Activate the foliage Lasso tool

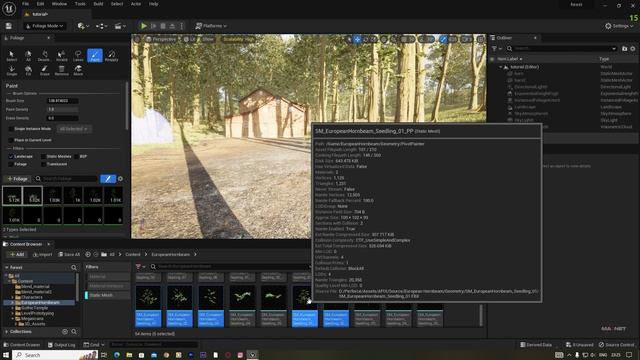pos(78,56)
